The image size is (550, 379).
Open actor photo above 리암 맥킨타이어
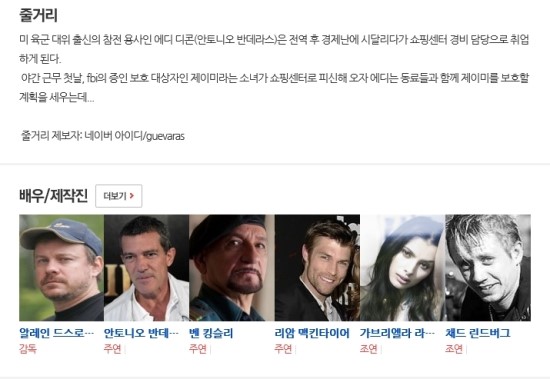click(x=317, y=268)
